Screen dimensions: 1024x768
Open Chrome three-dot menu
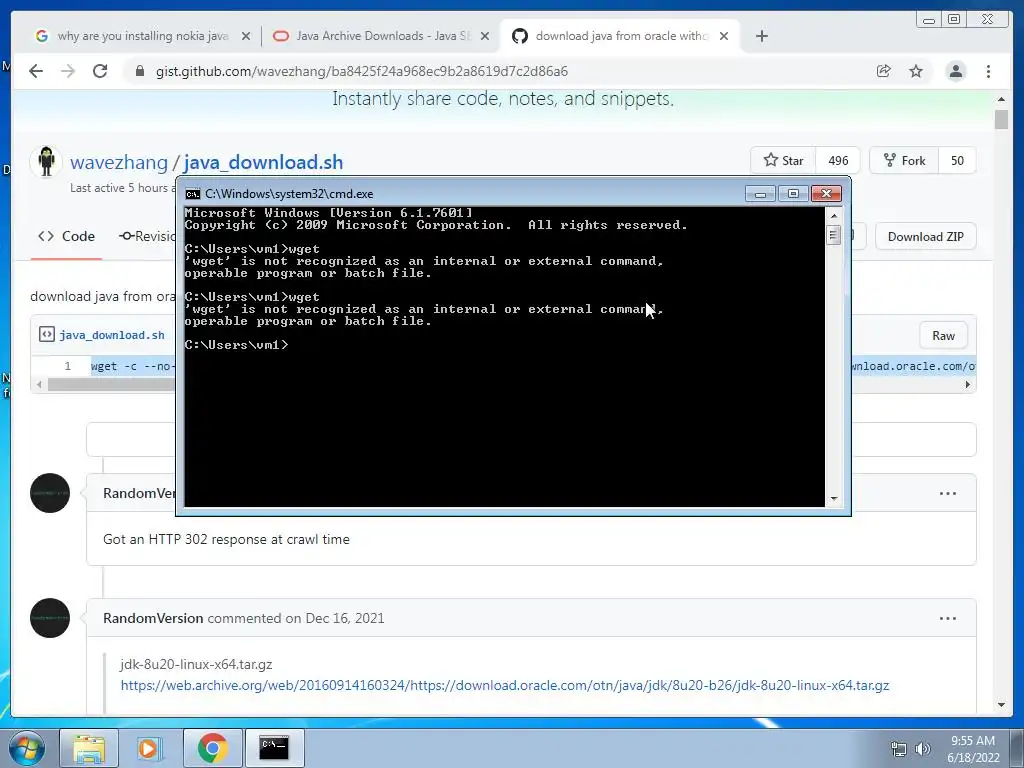(989, 71)
